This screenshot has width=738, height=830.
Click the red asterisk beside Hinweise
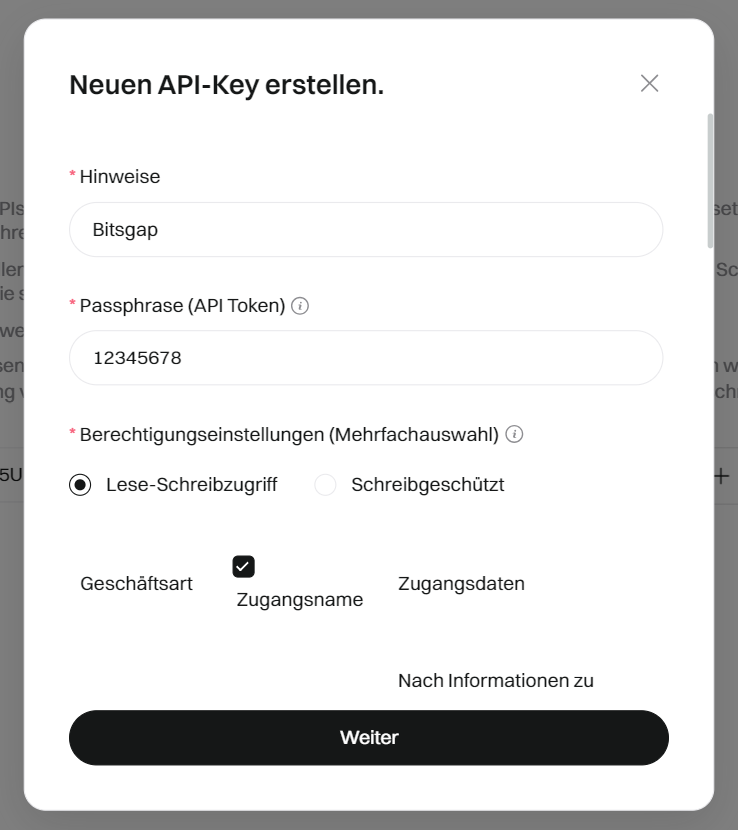(x=72, y=176)
